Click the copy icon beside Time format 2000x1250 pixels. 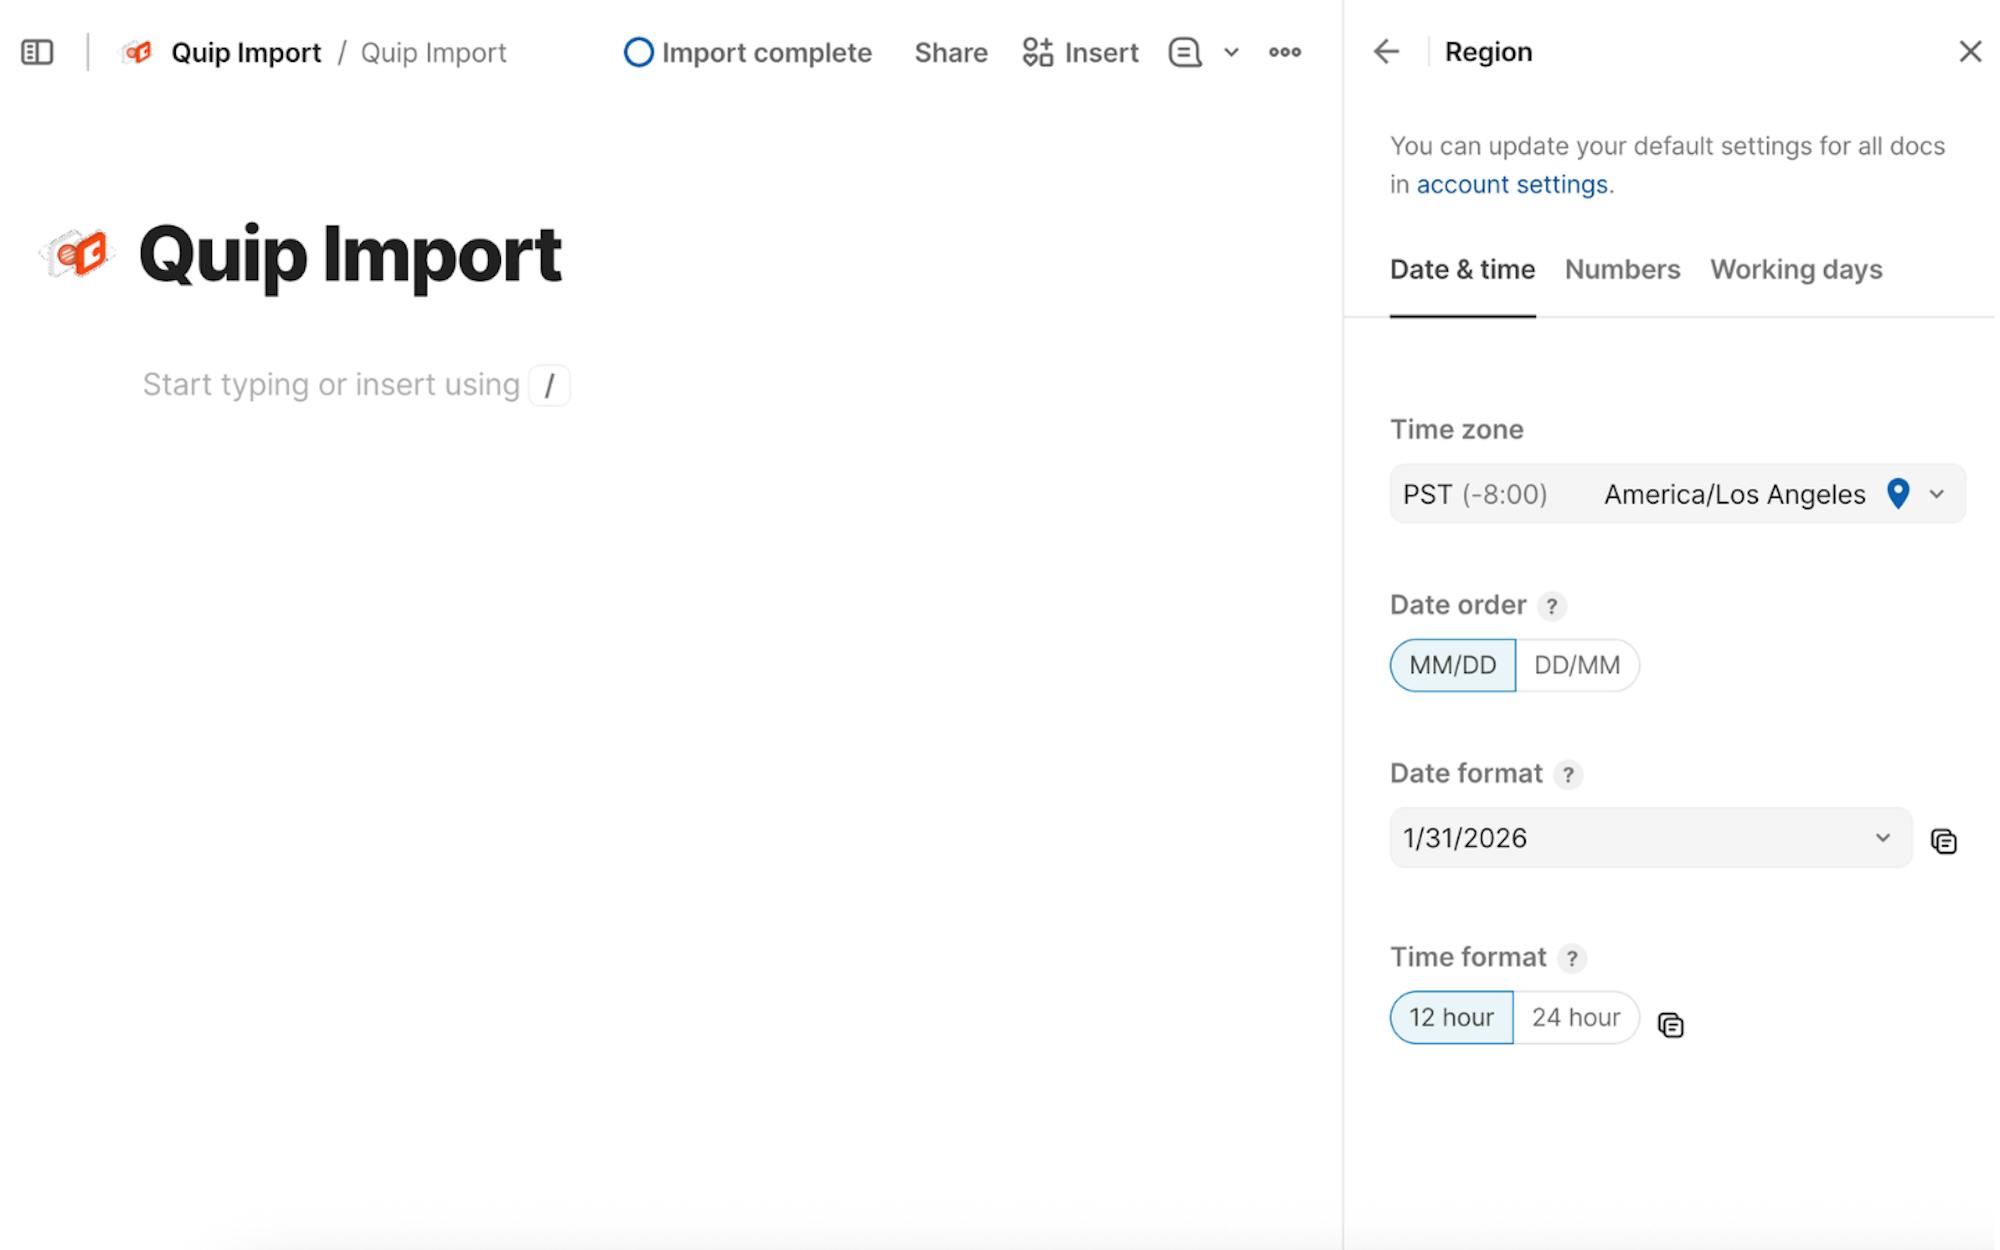[x=1670, y=1025]
